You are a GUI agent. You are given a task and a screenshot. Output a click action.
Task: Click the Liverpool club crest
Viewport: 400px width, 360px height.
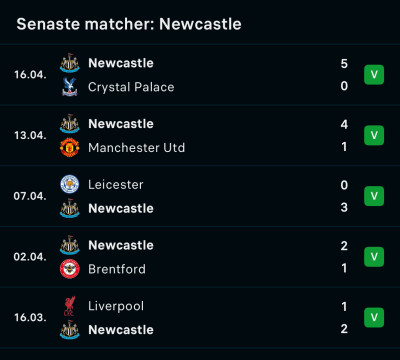click(x=70, y=306)
